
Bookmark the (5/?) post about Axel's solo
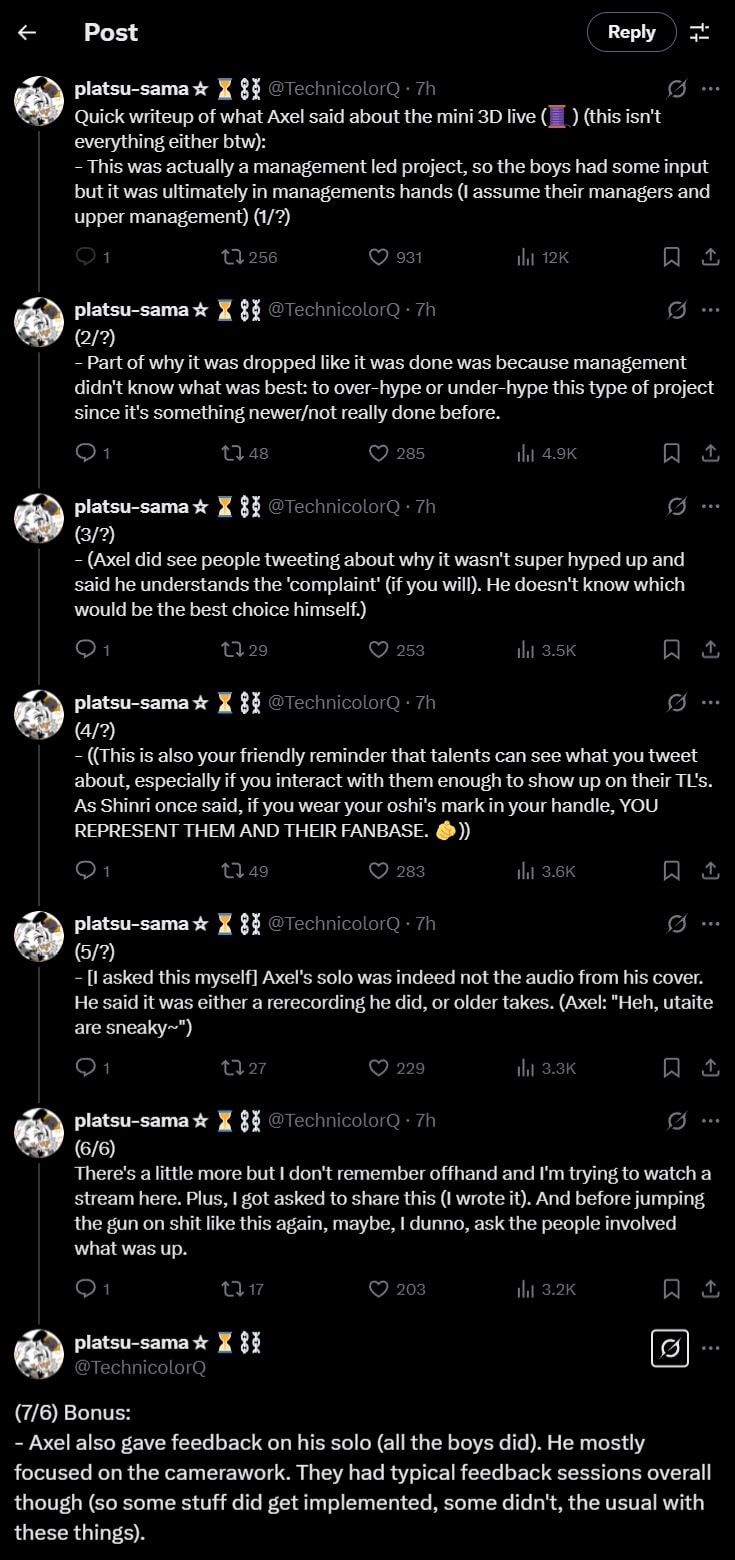672,1068
